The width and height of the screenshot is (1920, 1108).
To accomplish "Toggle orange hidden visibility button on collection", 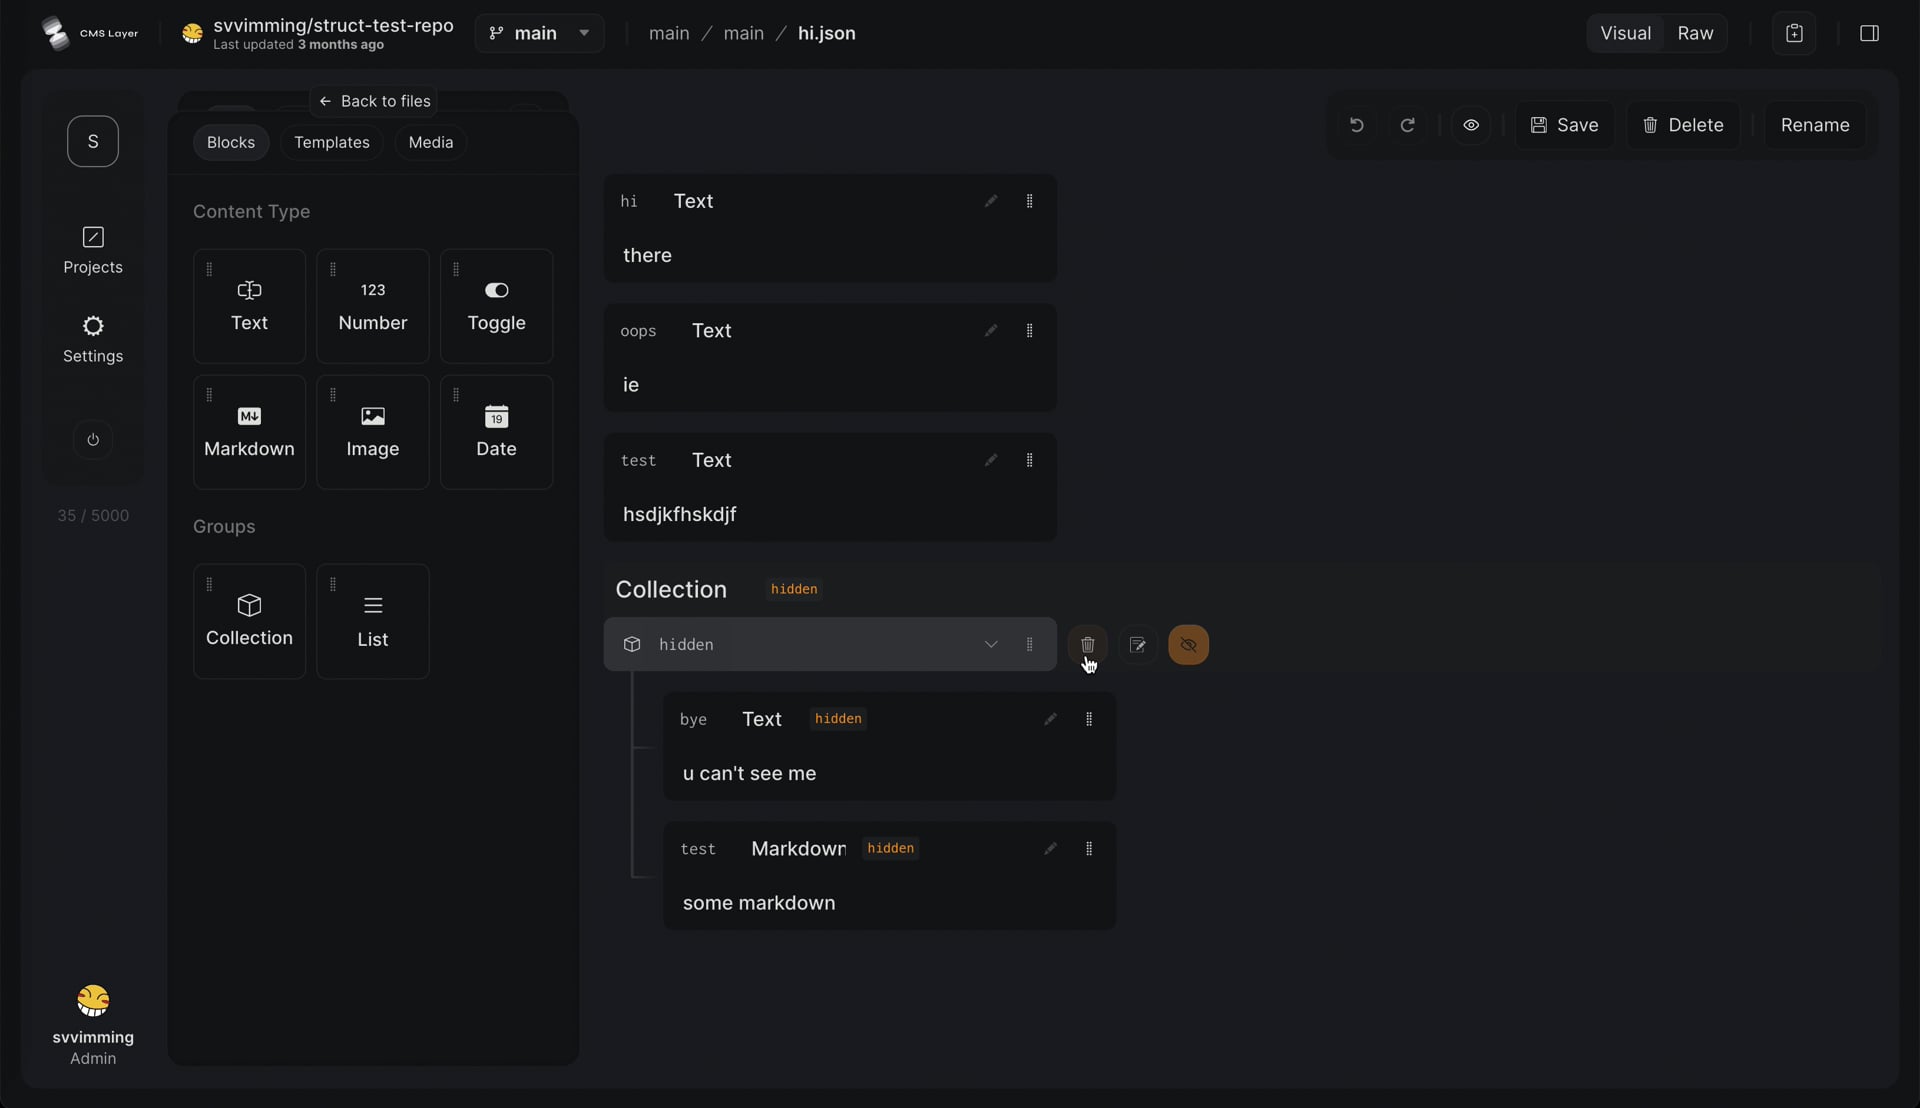I will [1188, 645].
